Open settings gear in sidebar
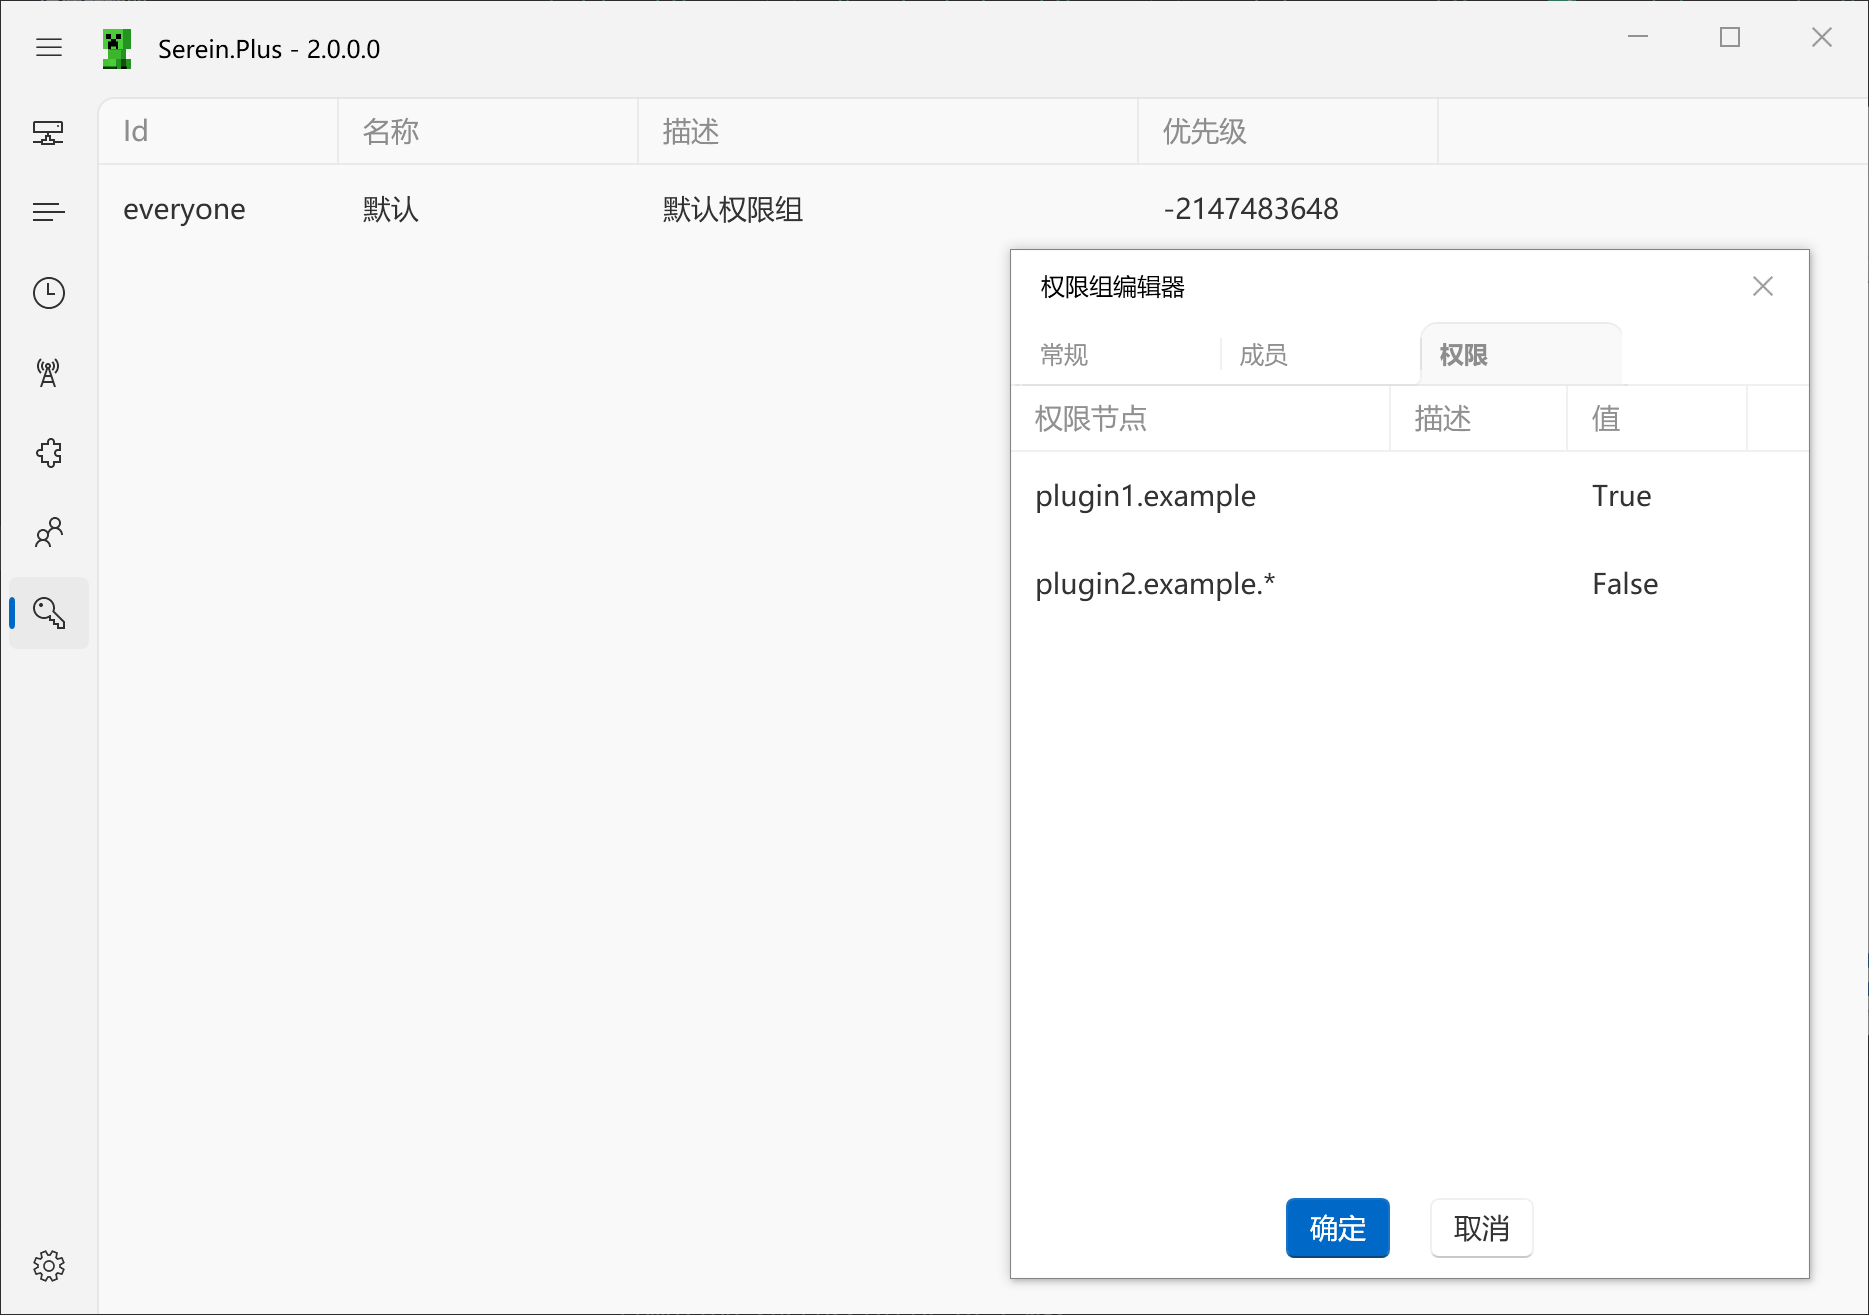1869x1315 pixels. pos(49,1266)
